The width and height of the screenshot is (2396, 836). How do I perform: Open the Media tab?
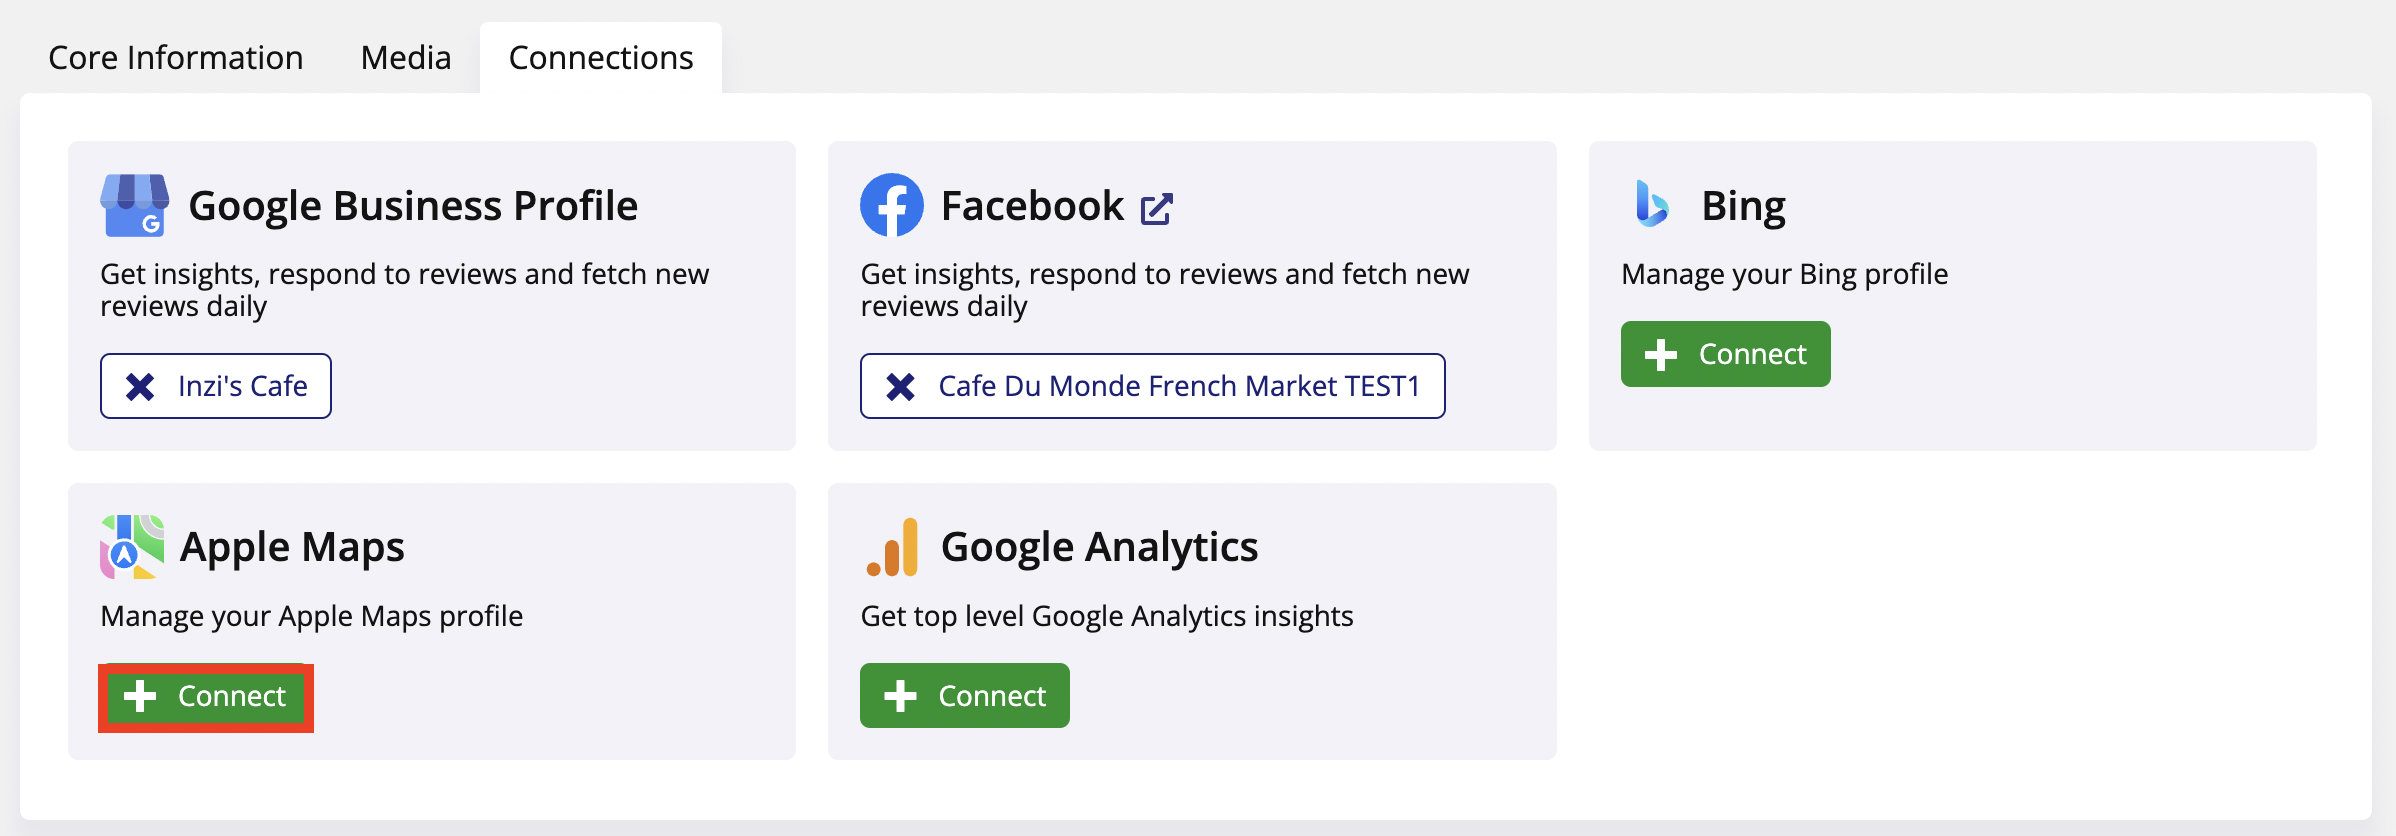[x=406, y=58]
